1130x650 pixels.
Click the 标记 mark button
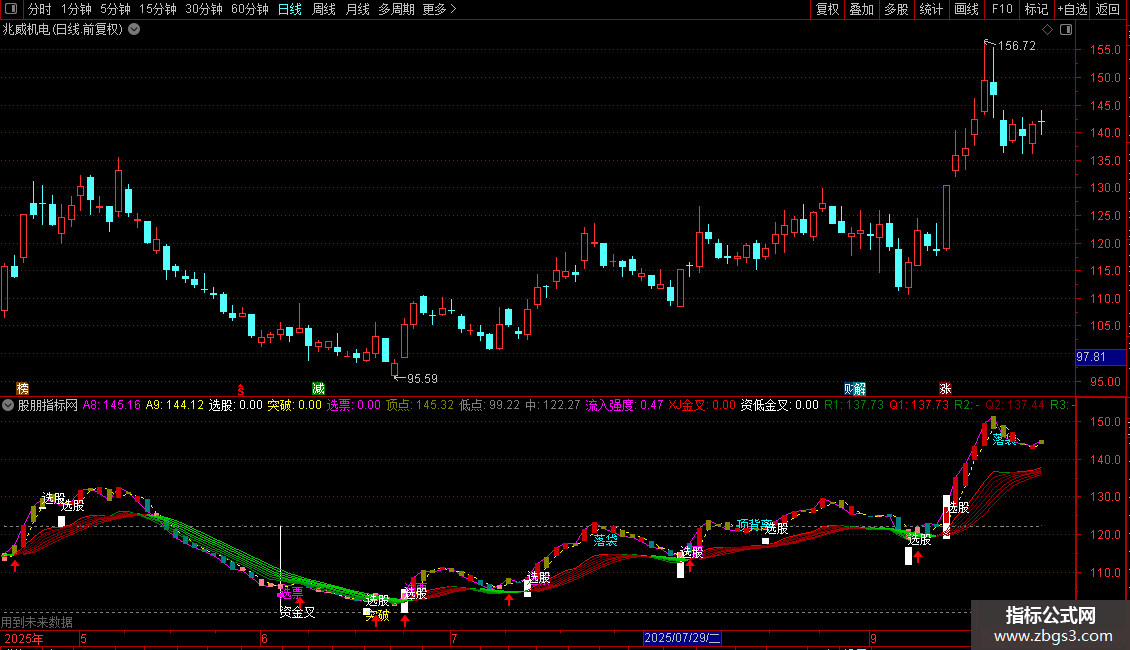(1036, 9)
